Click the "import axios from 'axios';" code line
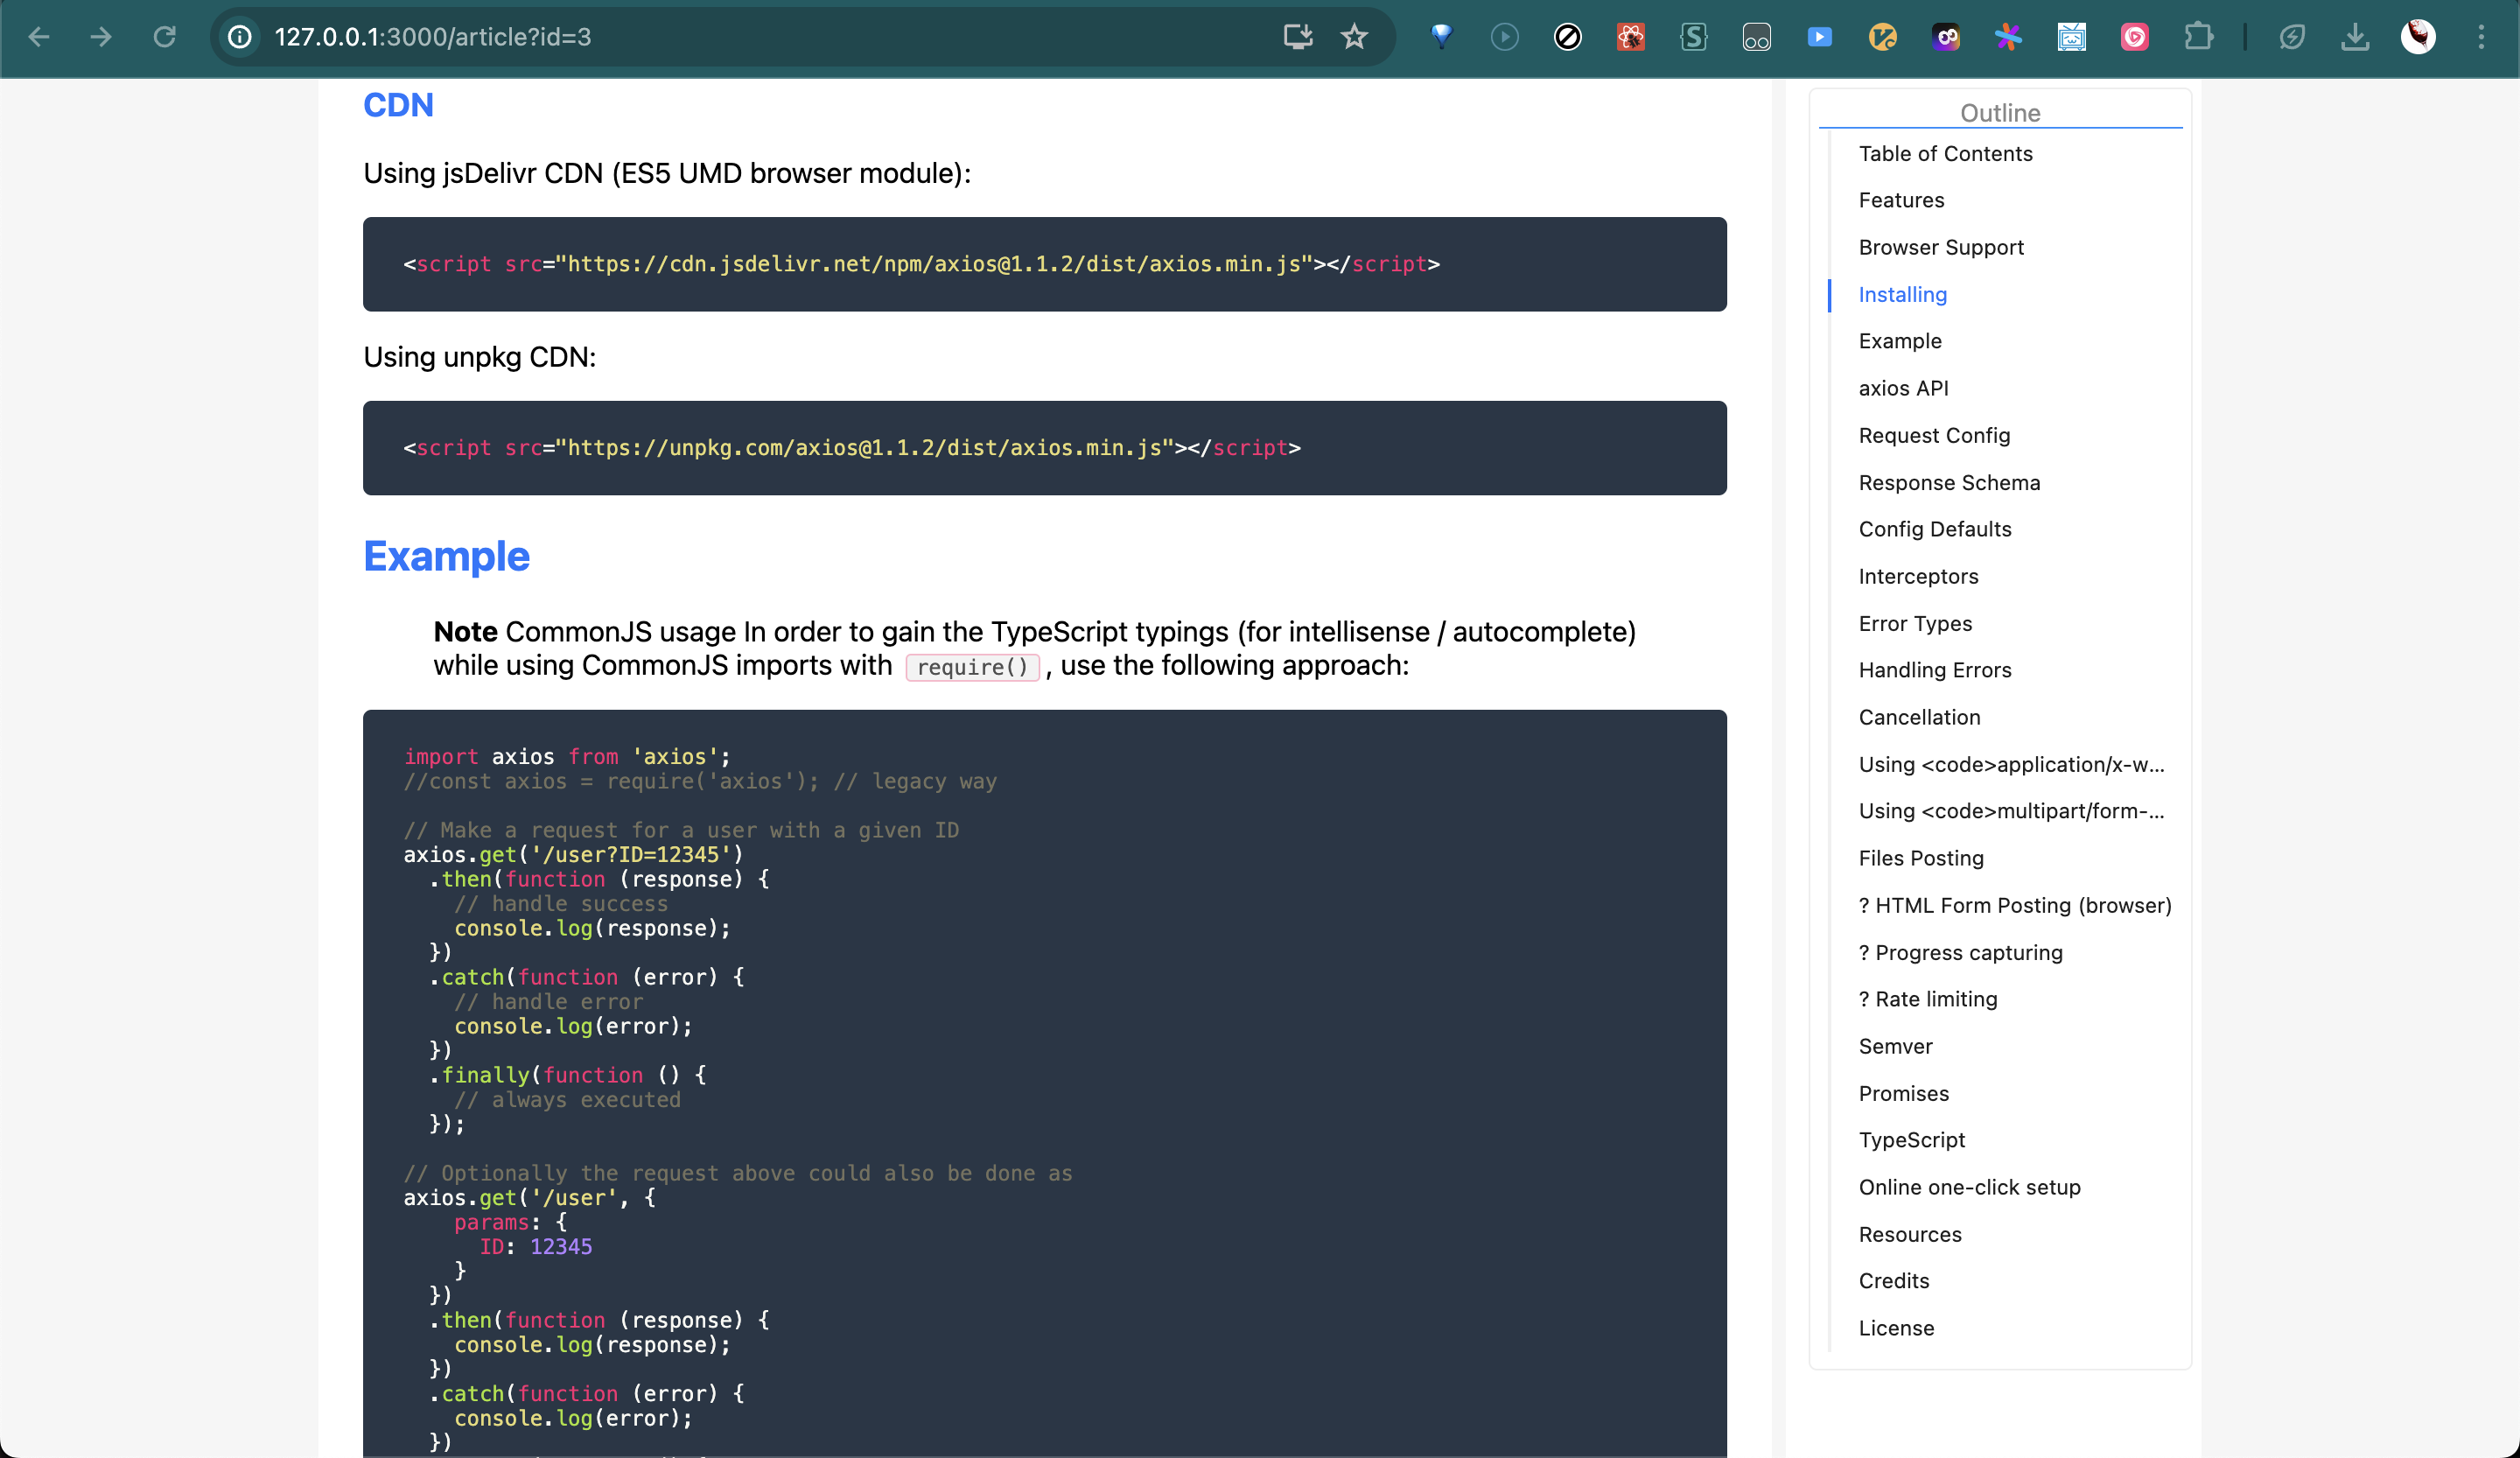 566,757
